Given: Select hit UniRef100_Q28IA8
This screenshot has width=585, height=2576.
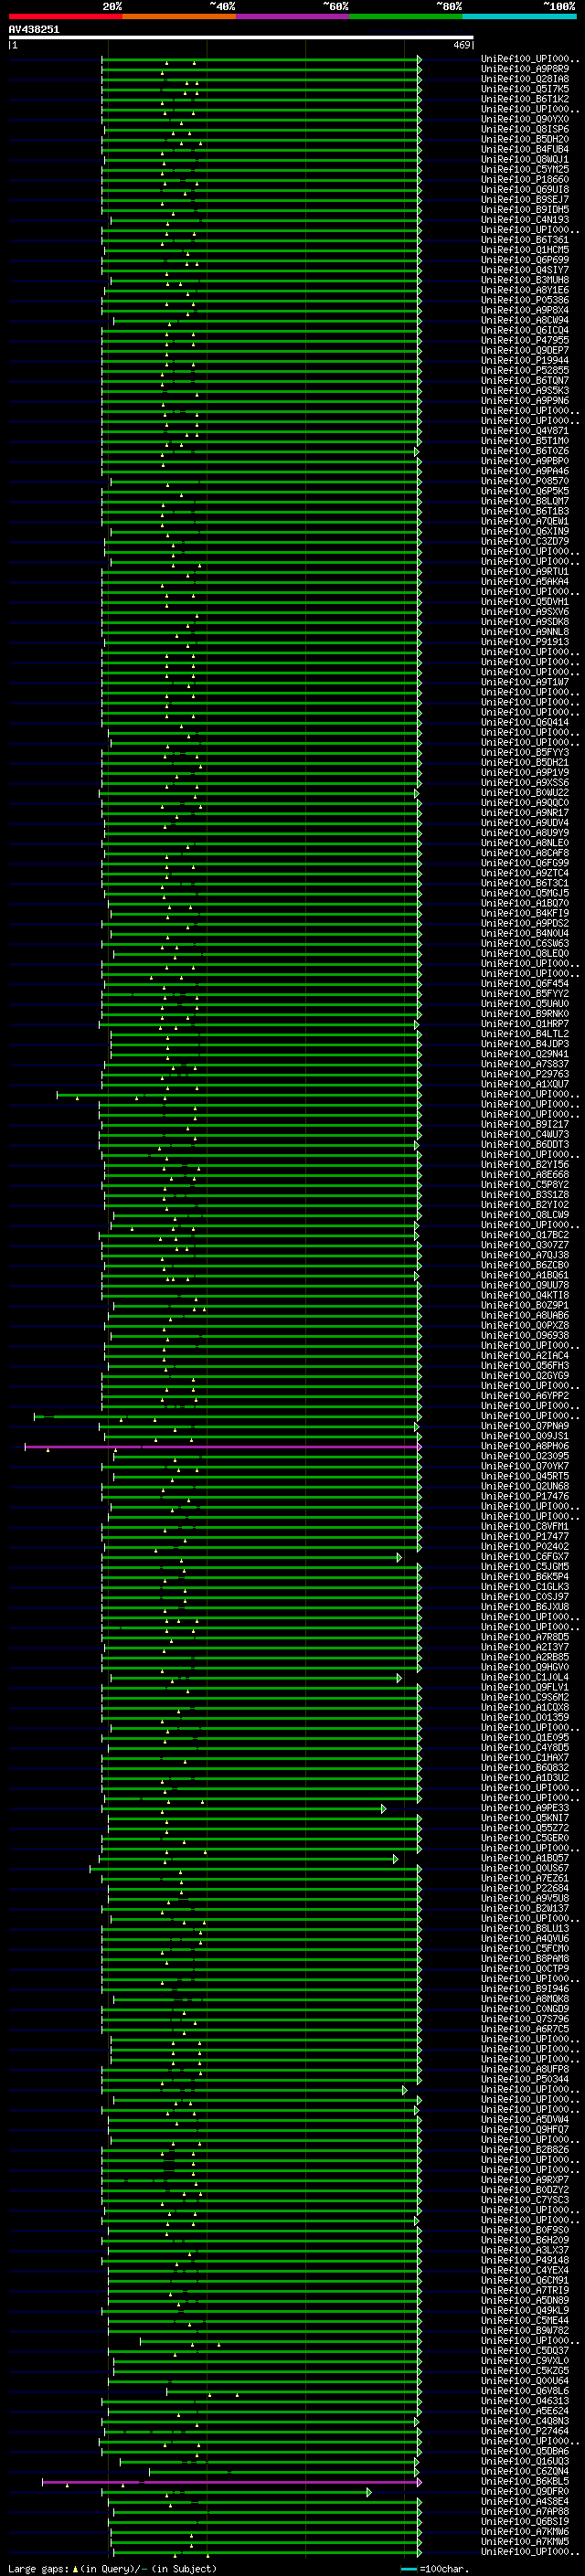Looking at the screenshot, I should 525,79.
